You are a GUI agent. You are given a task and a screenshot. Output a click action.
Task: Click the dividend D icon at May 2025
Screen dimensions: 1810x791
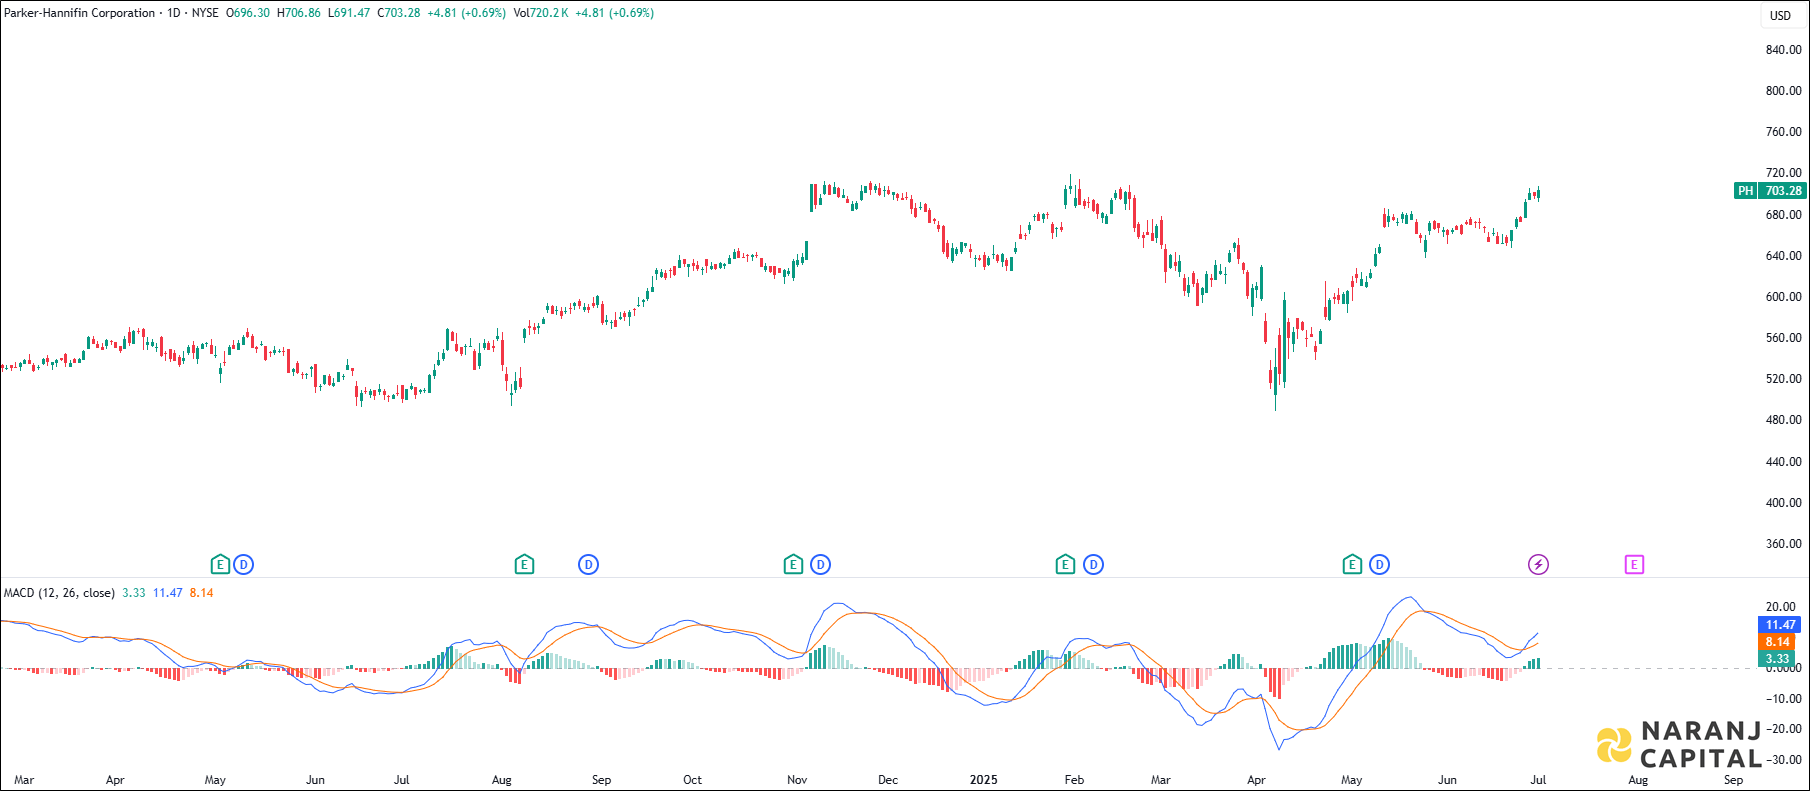[1379, 565]
